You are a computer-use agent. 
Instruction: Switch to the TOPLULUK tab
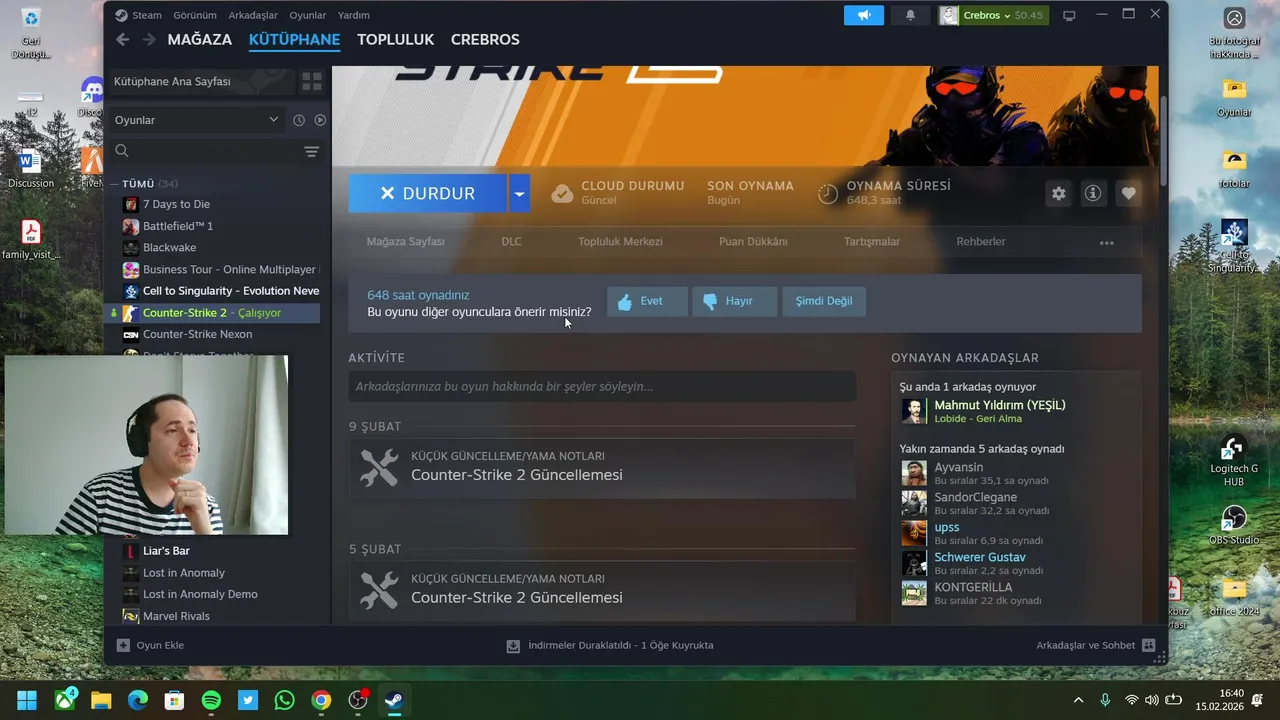pyautogui.click(x=395, y=40)
